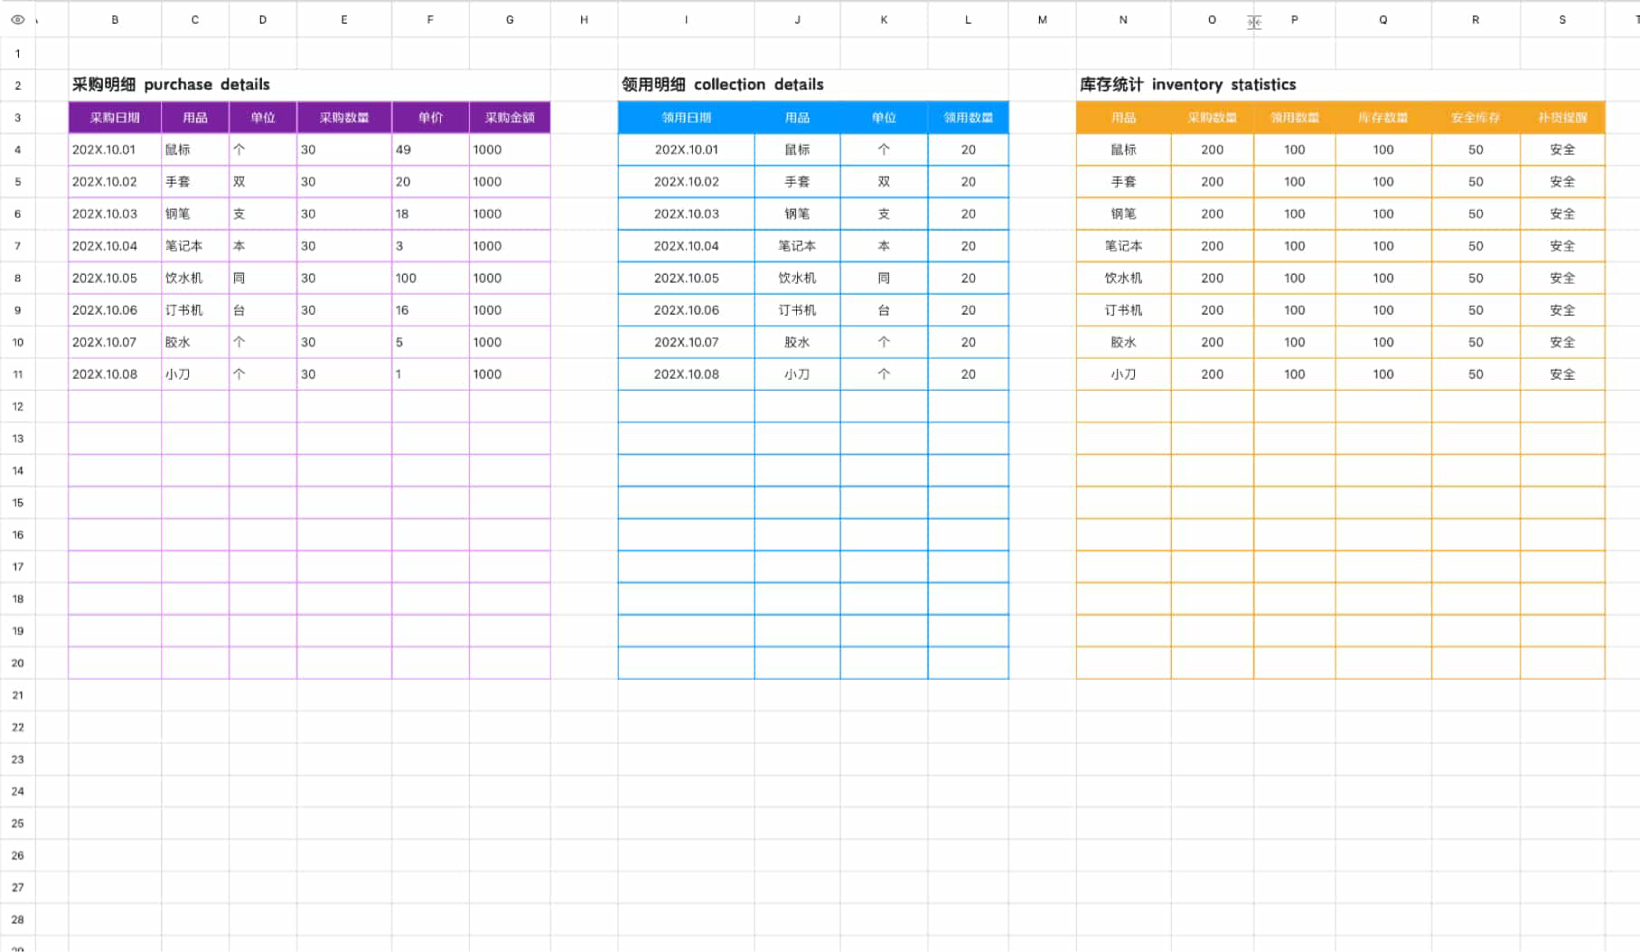Click the orange 库存数量 header cell
Viewport: 1640px width, 952px height.
click(1383, 117)
